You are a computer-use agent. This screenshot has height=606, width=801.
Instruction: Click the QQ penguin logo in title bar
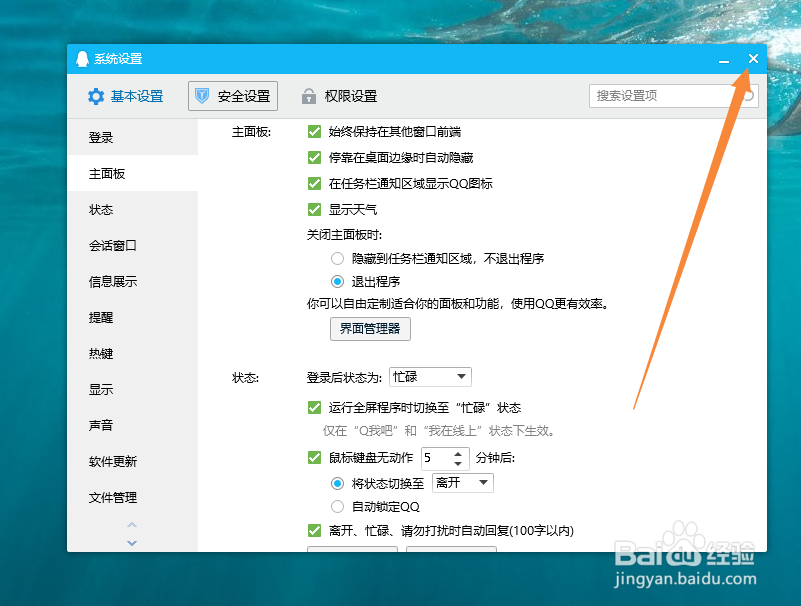[82, 59]
